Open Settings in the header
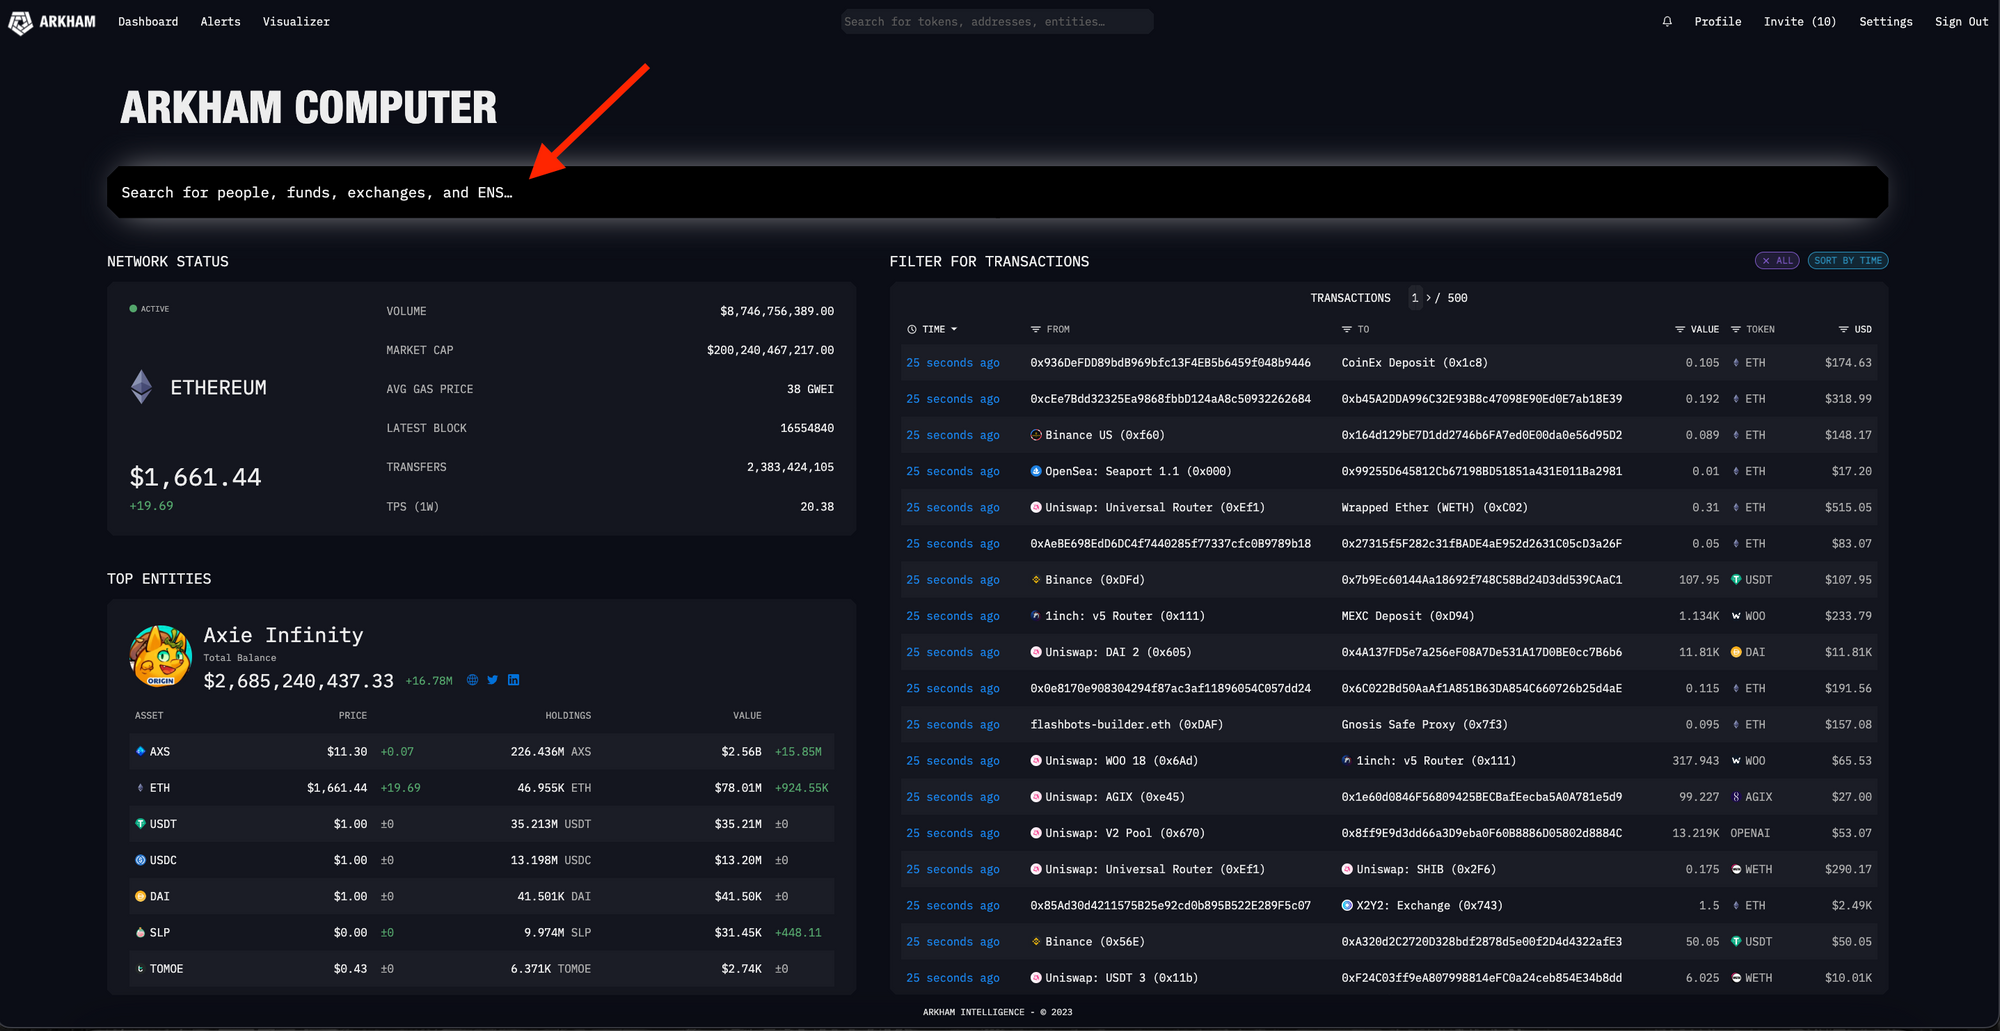 [x=1886, y=22]
